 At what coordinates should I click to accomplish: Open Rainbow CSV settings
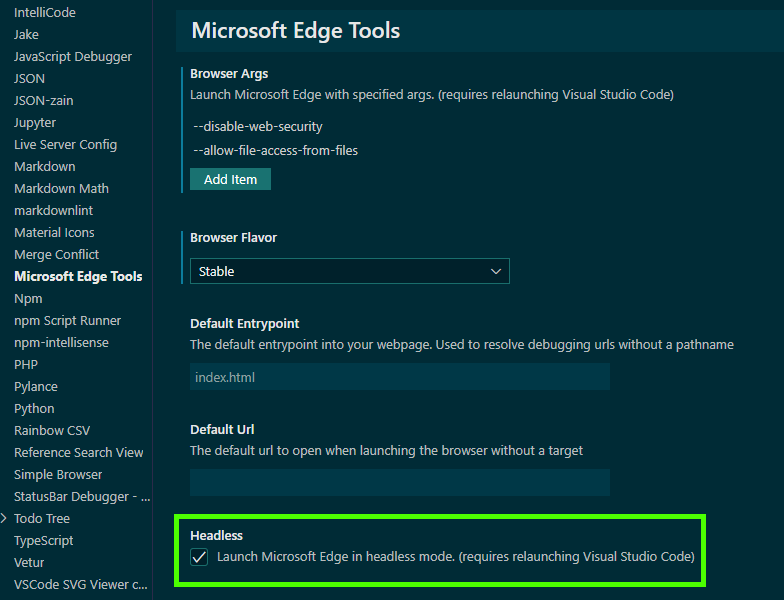point(52,430)
